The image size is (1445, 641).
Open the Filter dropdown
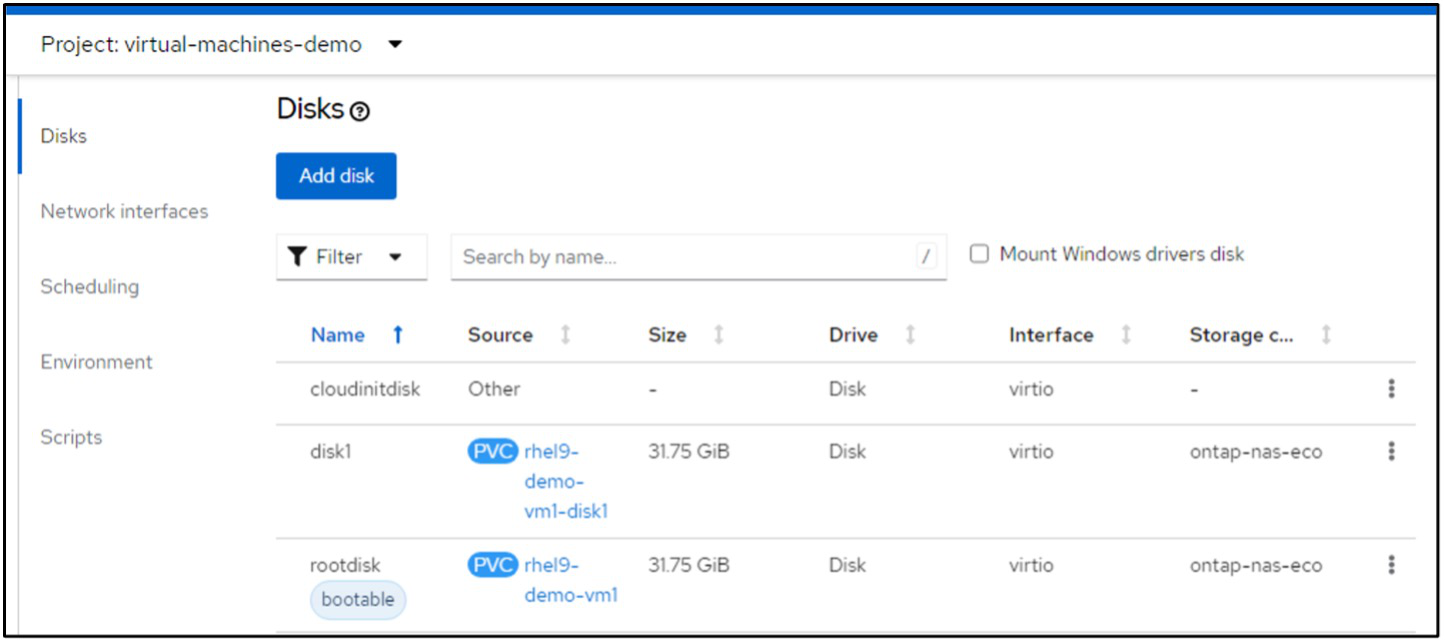click(351, 257)
